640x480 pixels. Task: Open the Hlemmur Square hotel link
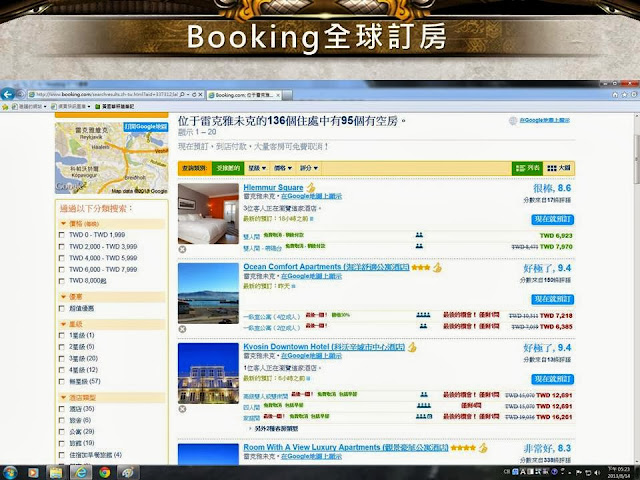click(273, 187)
